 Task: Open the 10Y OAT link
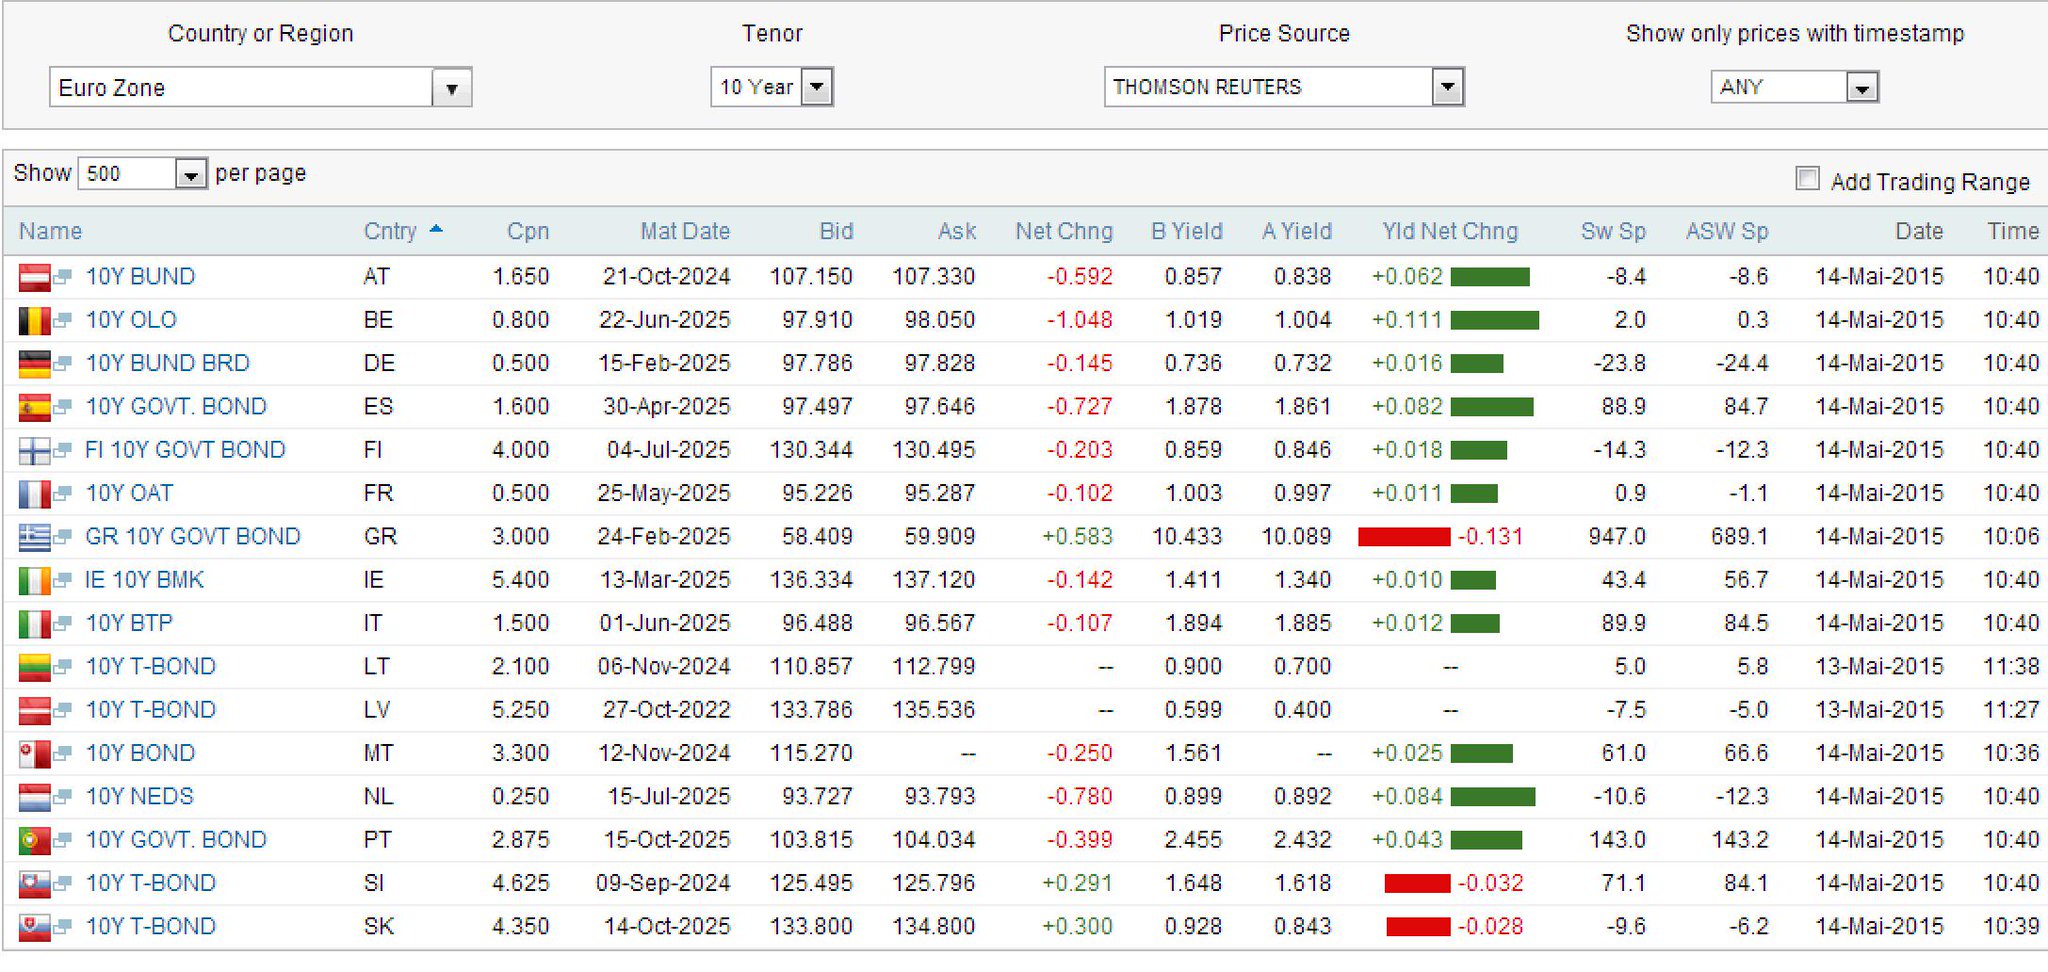(x=129, y=494)
